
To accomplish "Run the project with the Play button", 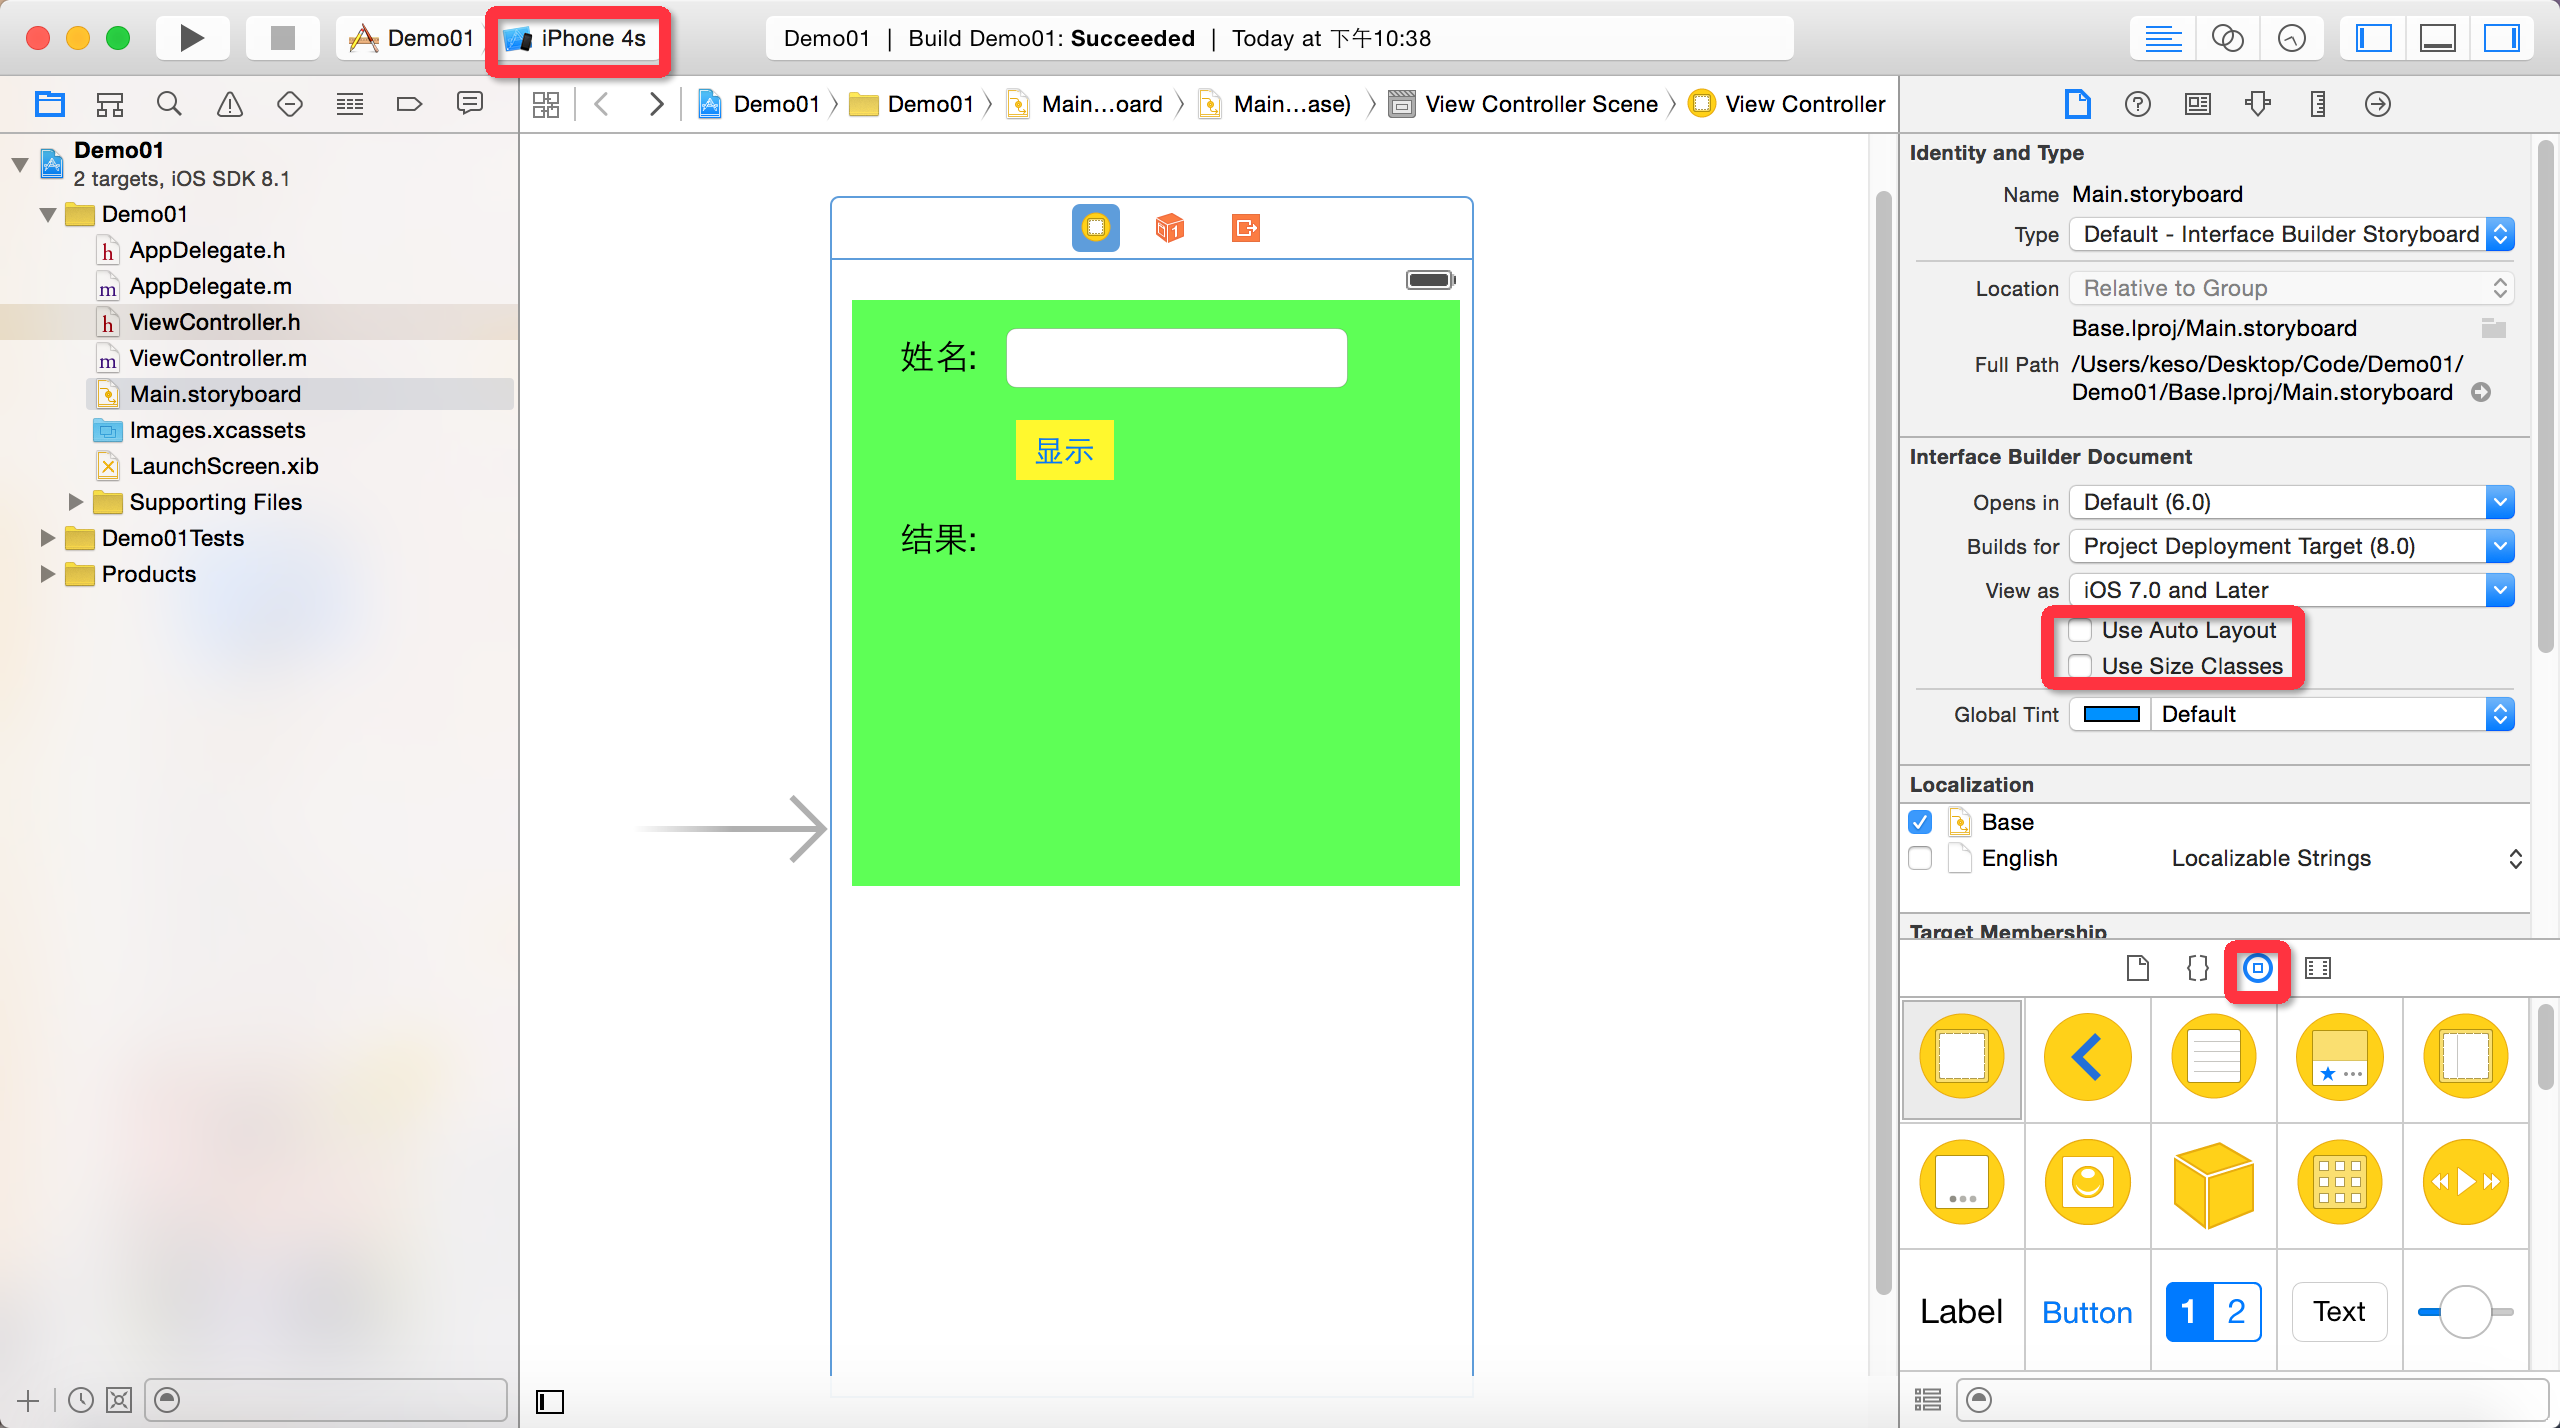I will [192, 38].
